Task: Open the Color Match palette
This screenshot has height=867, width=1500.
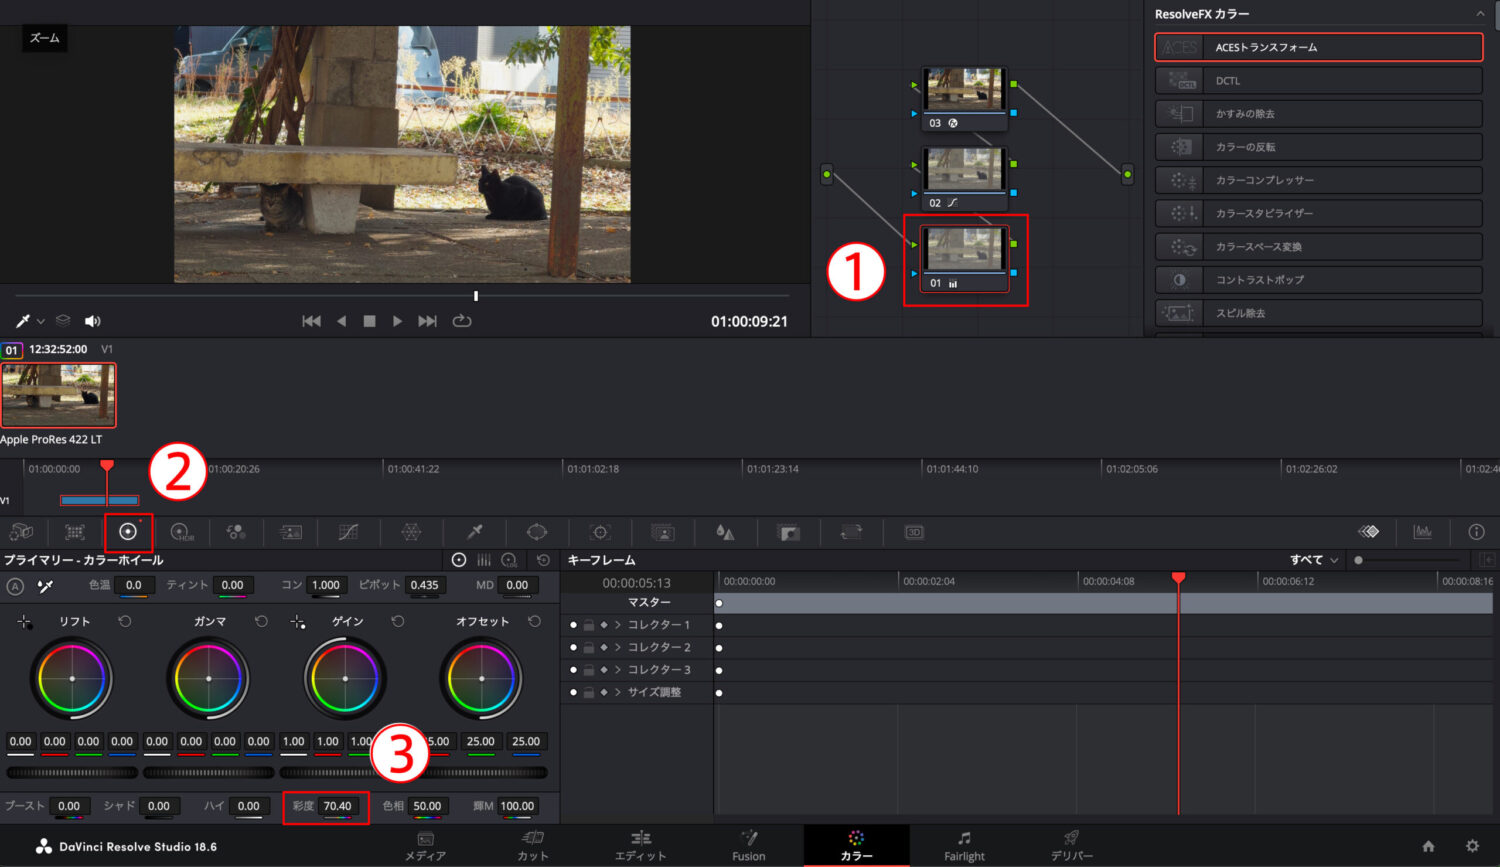Action: [75, 532]
